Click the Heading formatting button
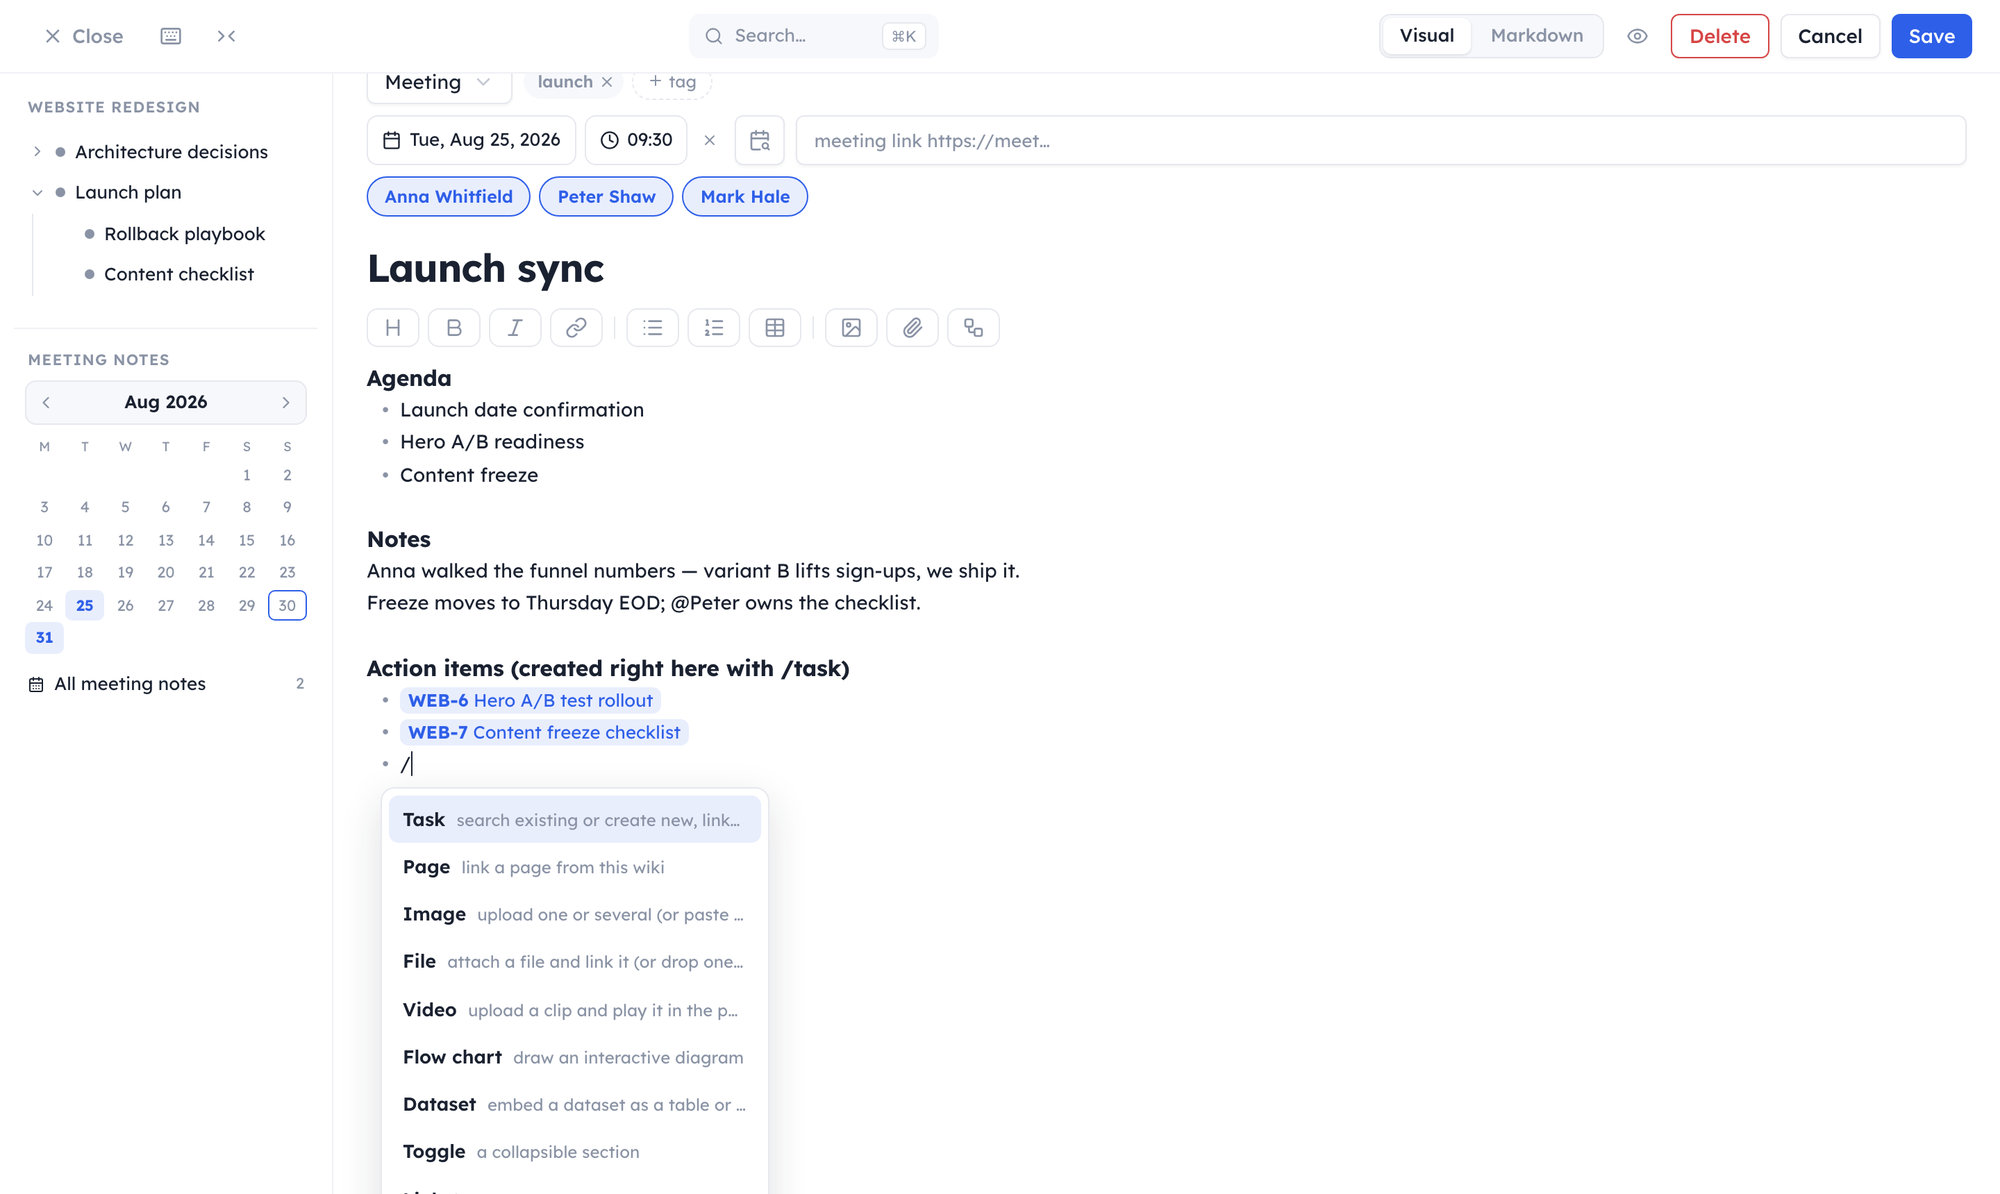The image size is (2000, 1194). (x=393, y=328)
